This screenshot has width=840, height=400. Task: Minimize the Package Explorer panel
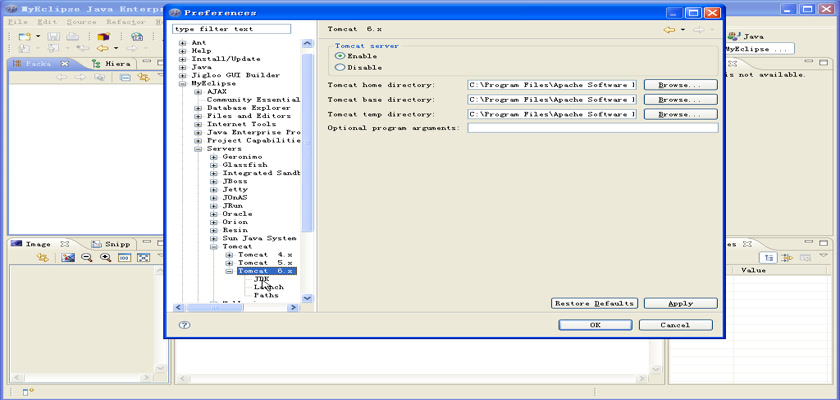pyautogui.click(x=147, y=63)
